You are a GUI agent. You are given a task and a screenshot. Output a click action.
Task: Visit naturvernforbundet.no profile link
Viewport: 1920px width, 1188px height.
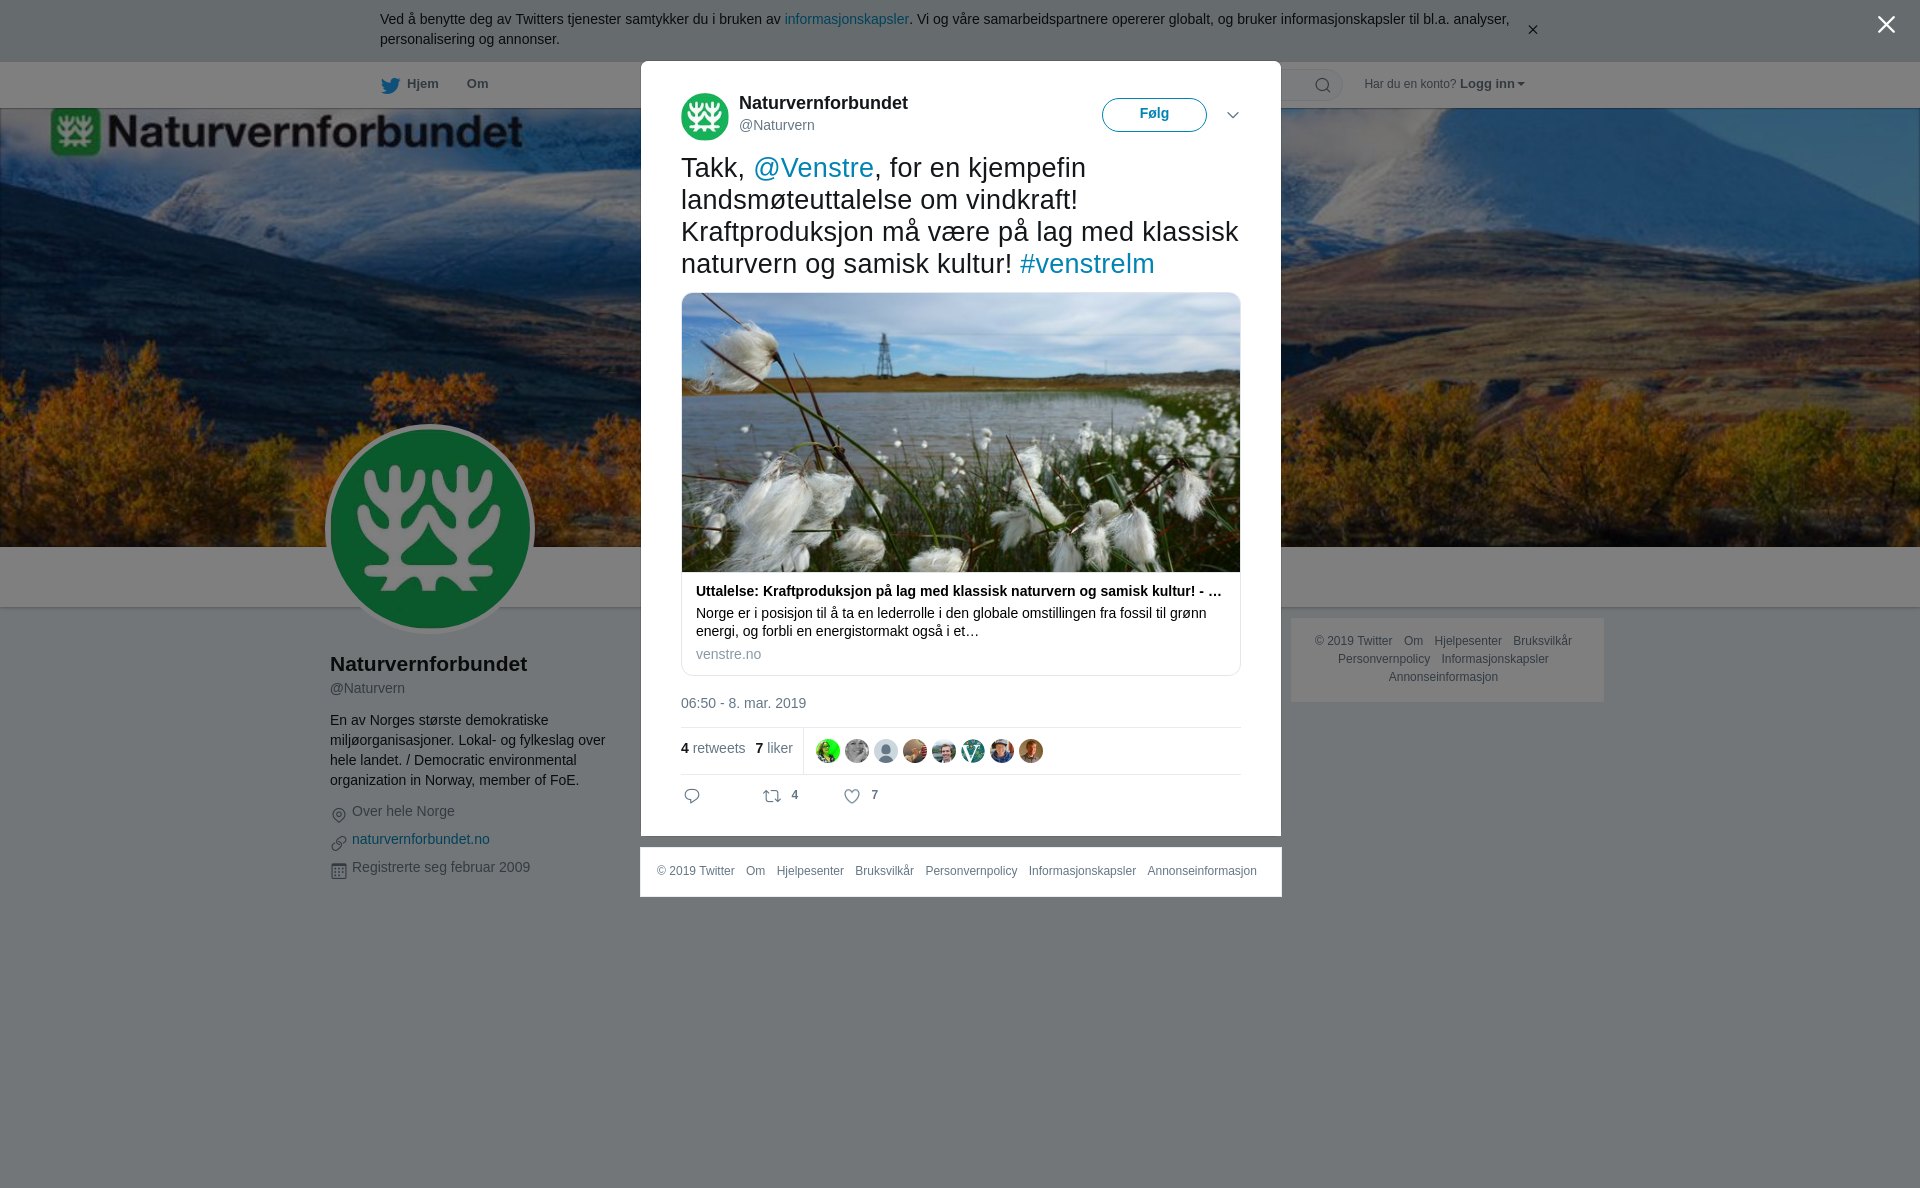pyautogui.click(x=421, y=839)
